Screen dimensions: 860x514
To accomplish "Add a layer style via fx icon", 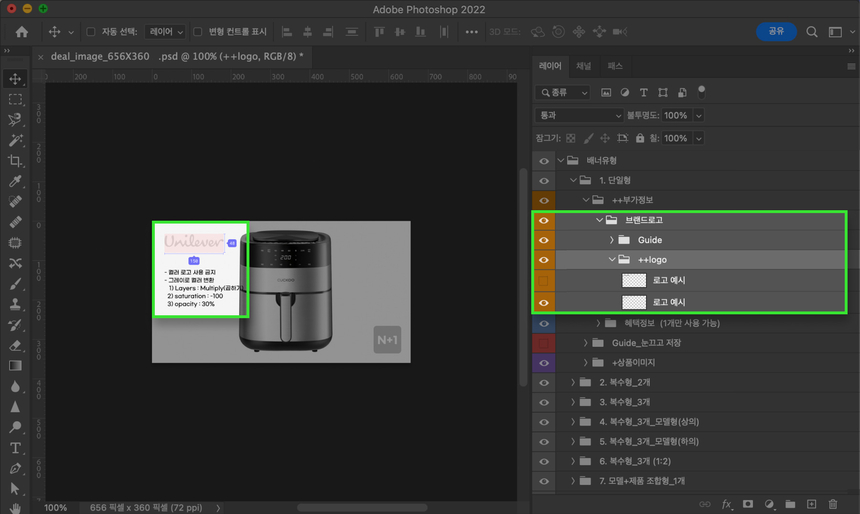I will click(x=727, y=505).
